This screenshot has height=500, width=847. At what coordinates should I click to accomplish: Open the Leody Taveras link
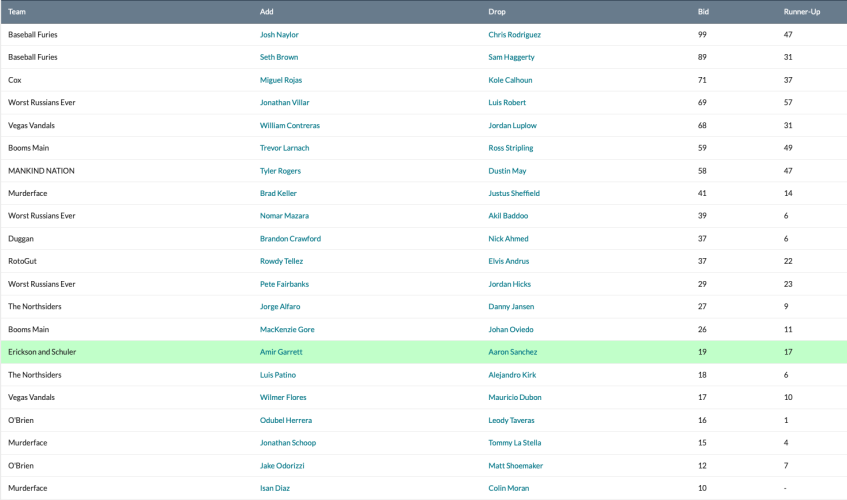(511, 420)
